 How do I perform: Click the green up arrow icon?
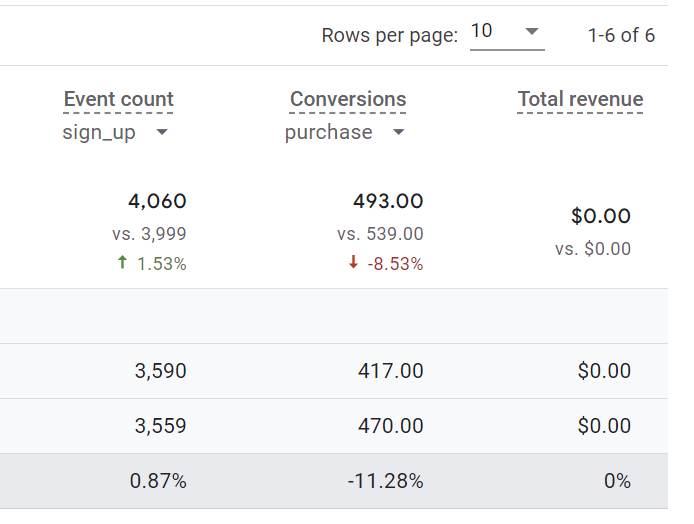click(122, 262)
